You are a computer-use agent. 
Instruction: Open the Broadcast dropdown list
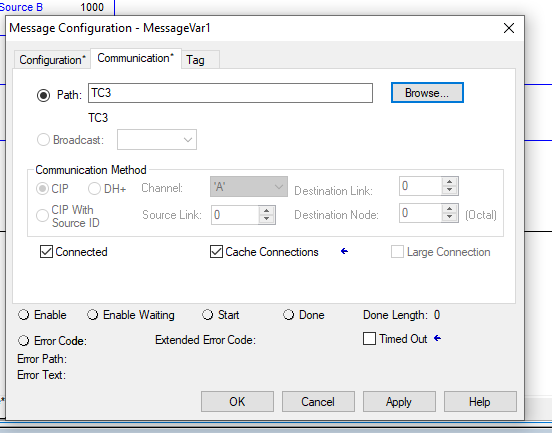[157, 140]
